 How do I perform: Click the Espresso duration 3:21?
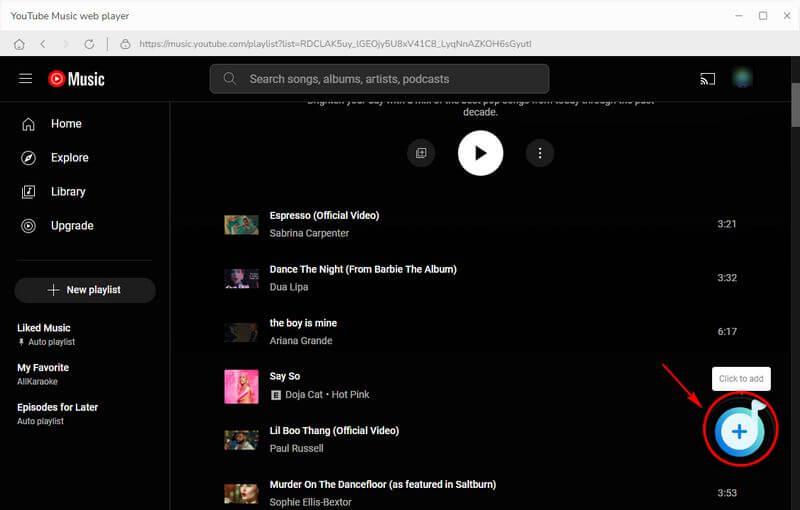[x=727, y=224]
